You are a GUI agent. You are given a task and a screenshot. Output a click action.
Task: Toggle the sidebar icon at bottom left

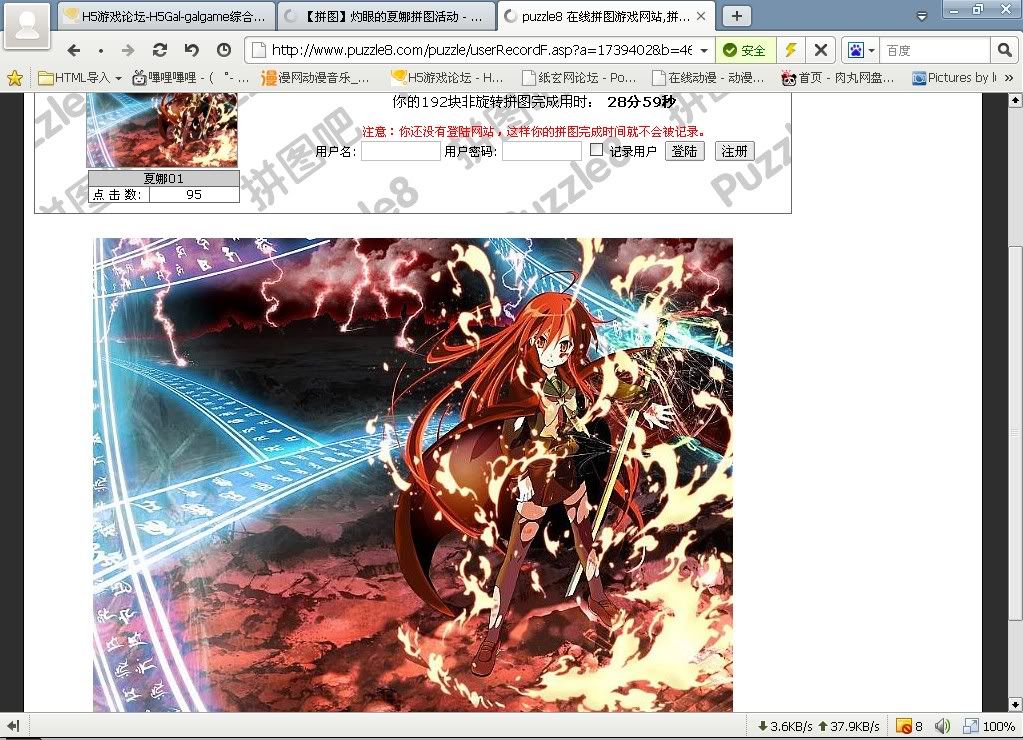[x=13, y=726]
